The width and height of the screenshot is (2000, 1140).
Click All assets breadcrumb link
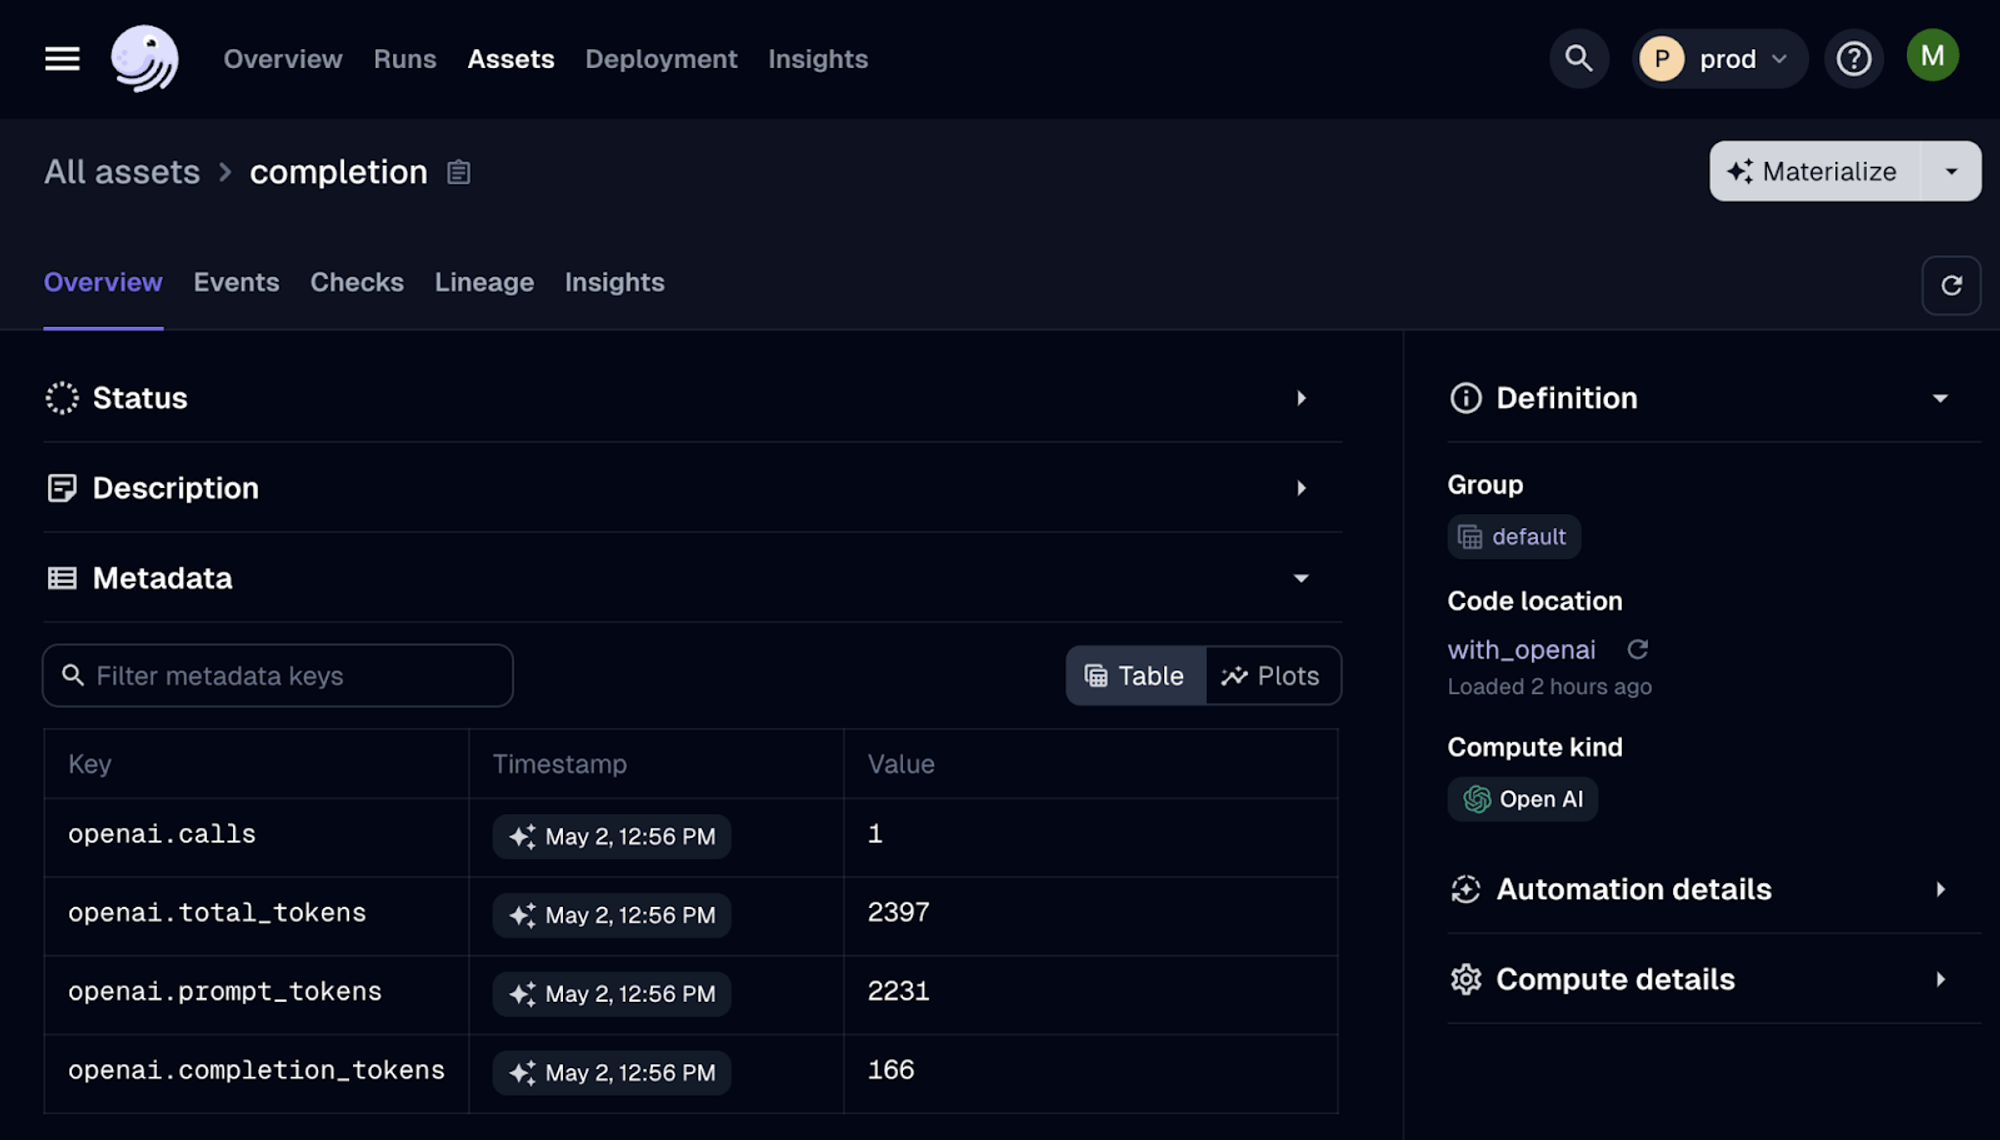click(x=122, y=172)
